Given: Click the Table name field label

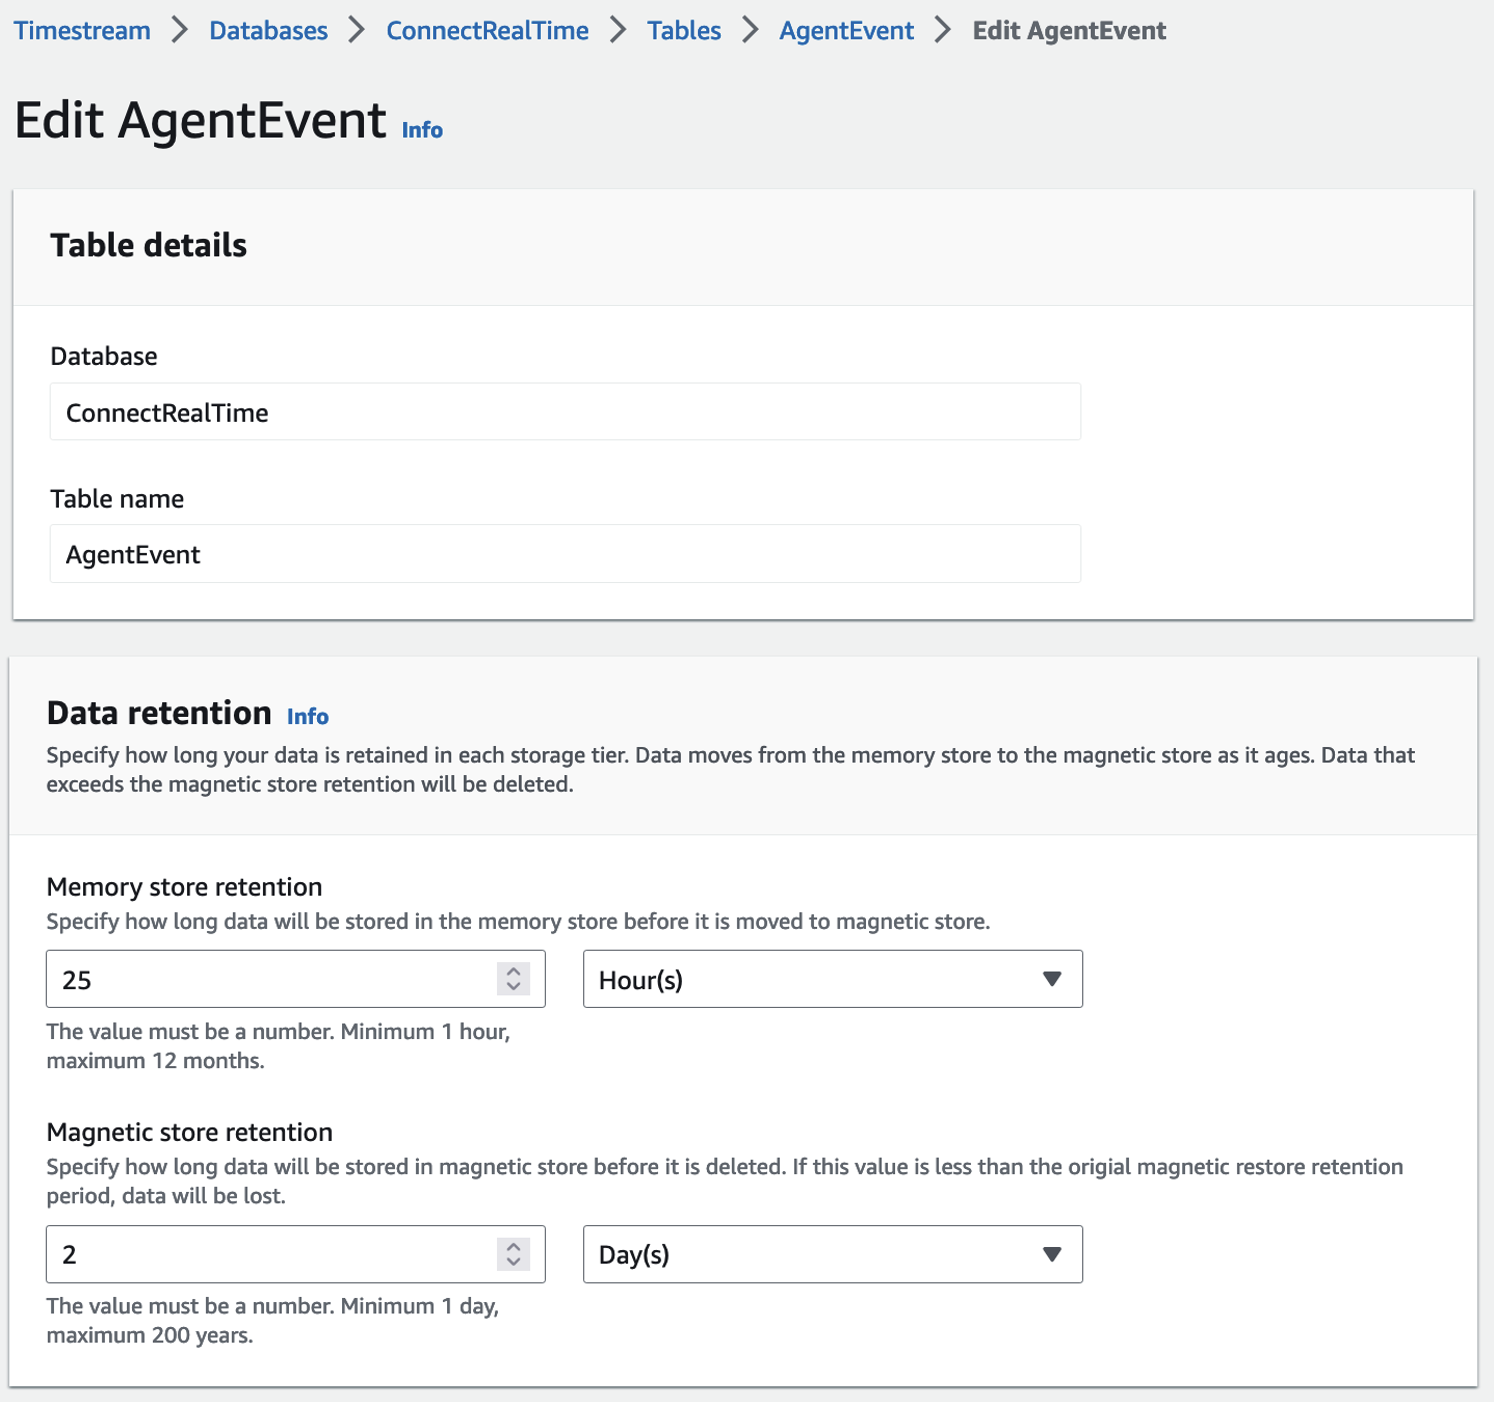Looking at the screenshot, I should [117, 499].
